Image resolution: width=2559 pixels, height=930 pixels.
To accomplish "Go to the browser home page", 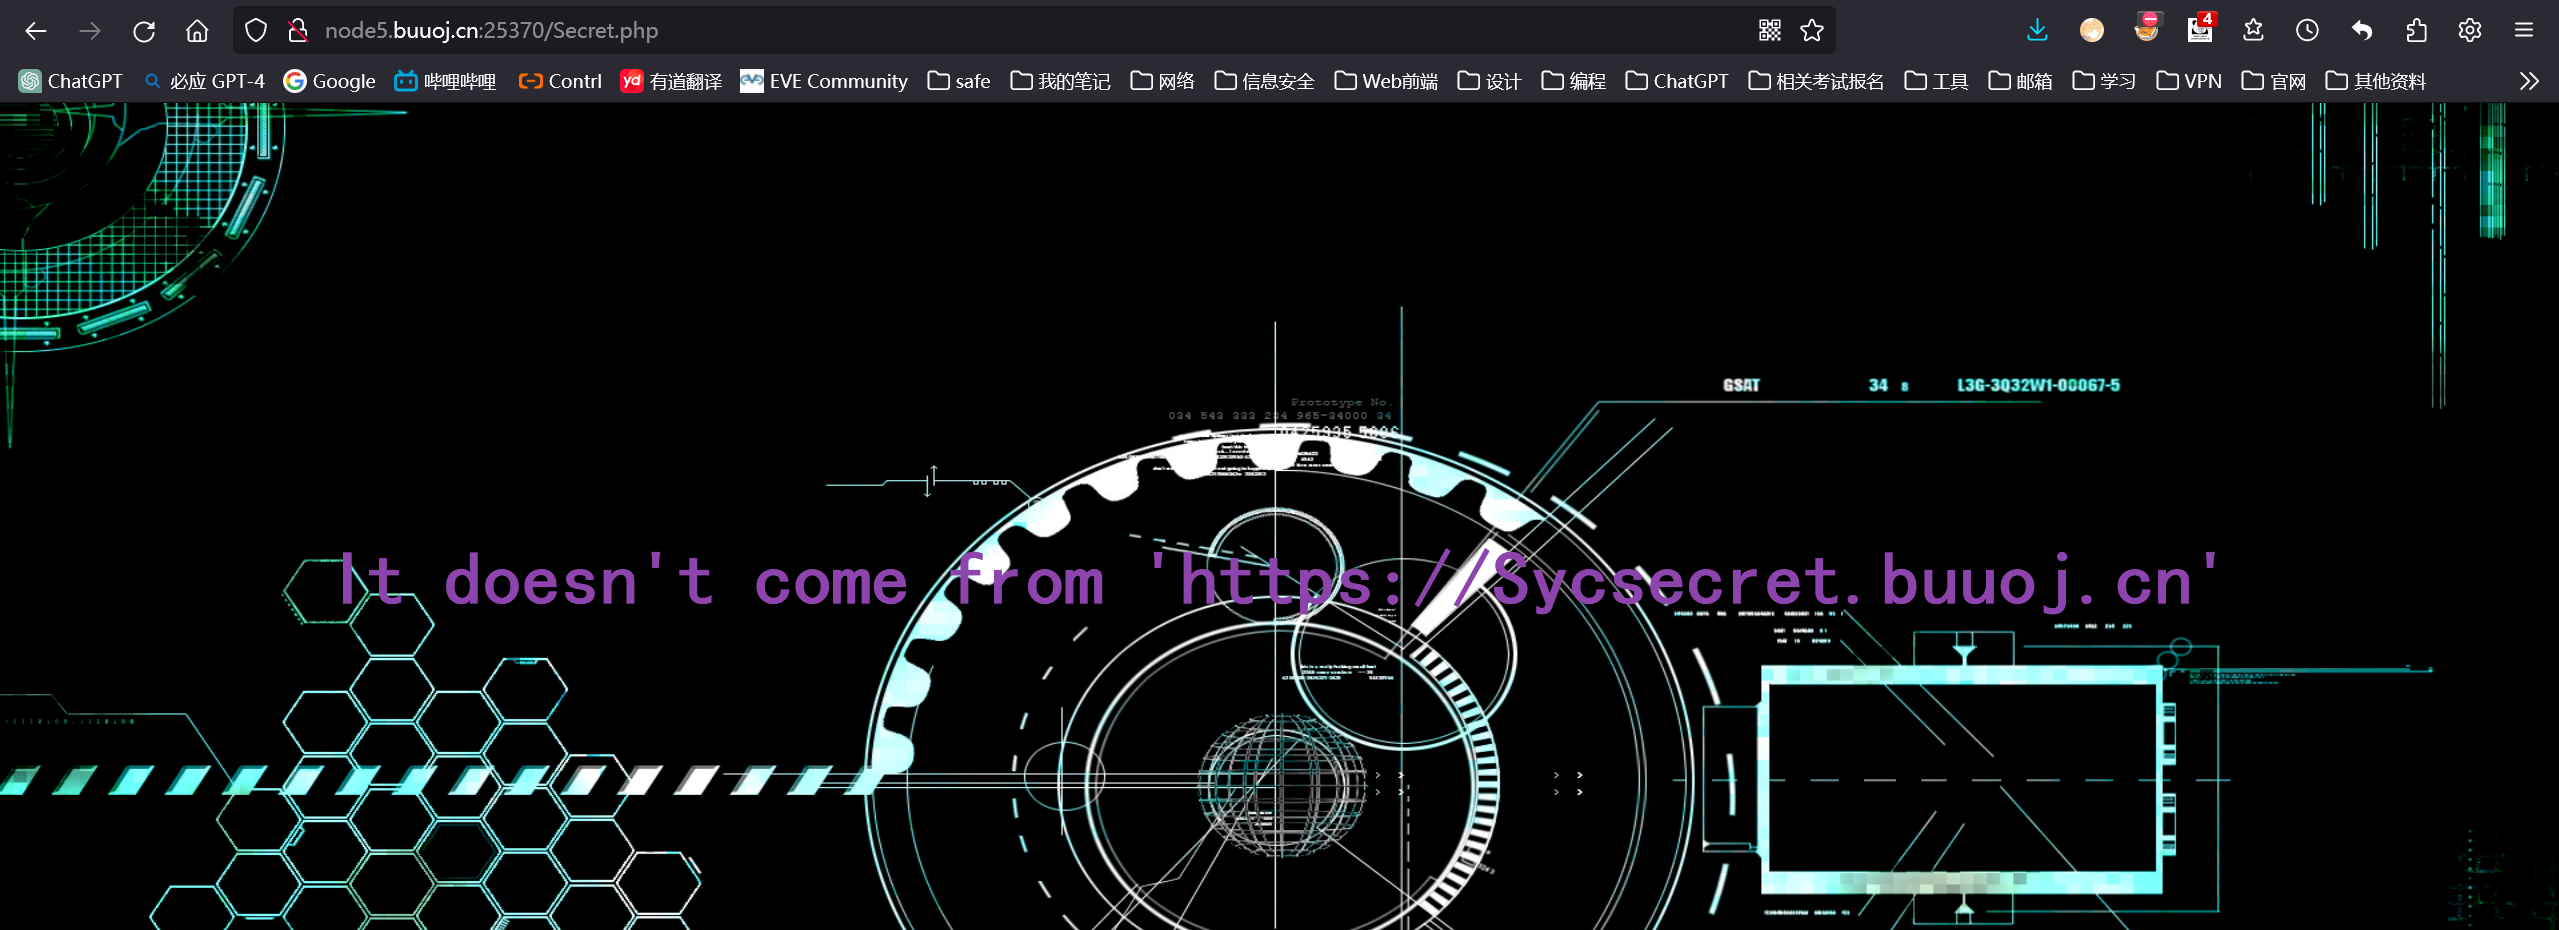I will pyautogui.click(x=197, y=31).
